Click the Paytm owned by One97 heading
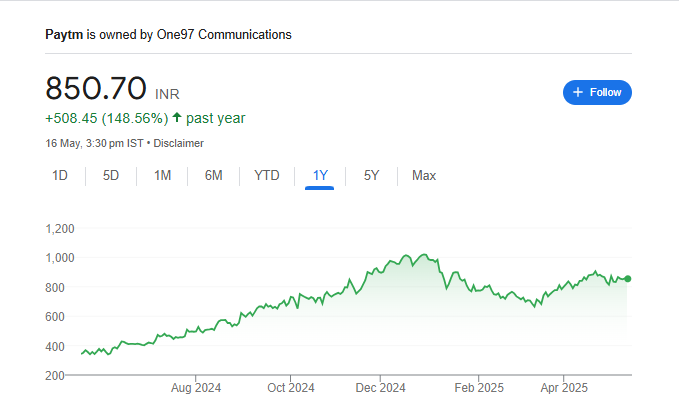 [168, 35]
